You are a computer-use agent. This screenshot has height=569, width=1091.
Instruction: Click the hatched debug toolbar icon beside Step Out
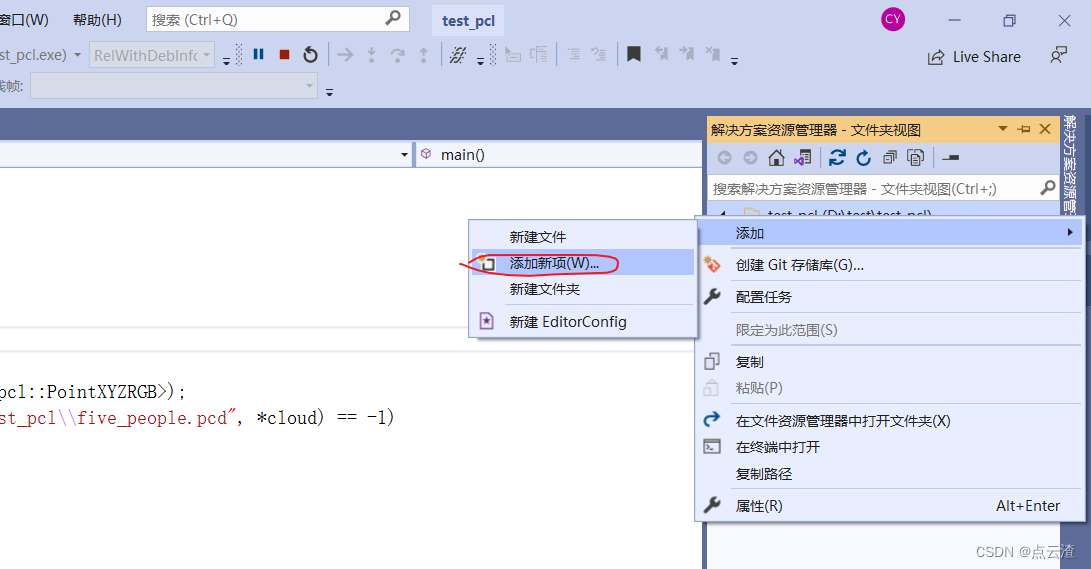tap(458, 55)
